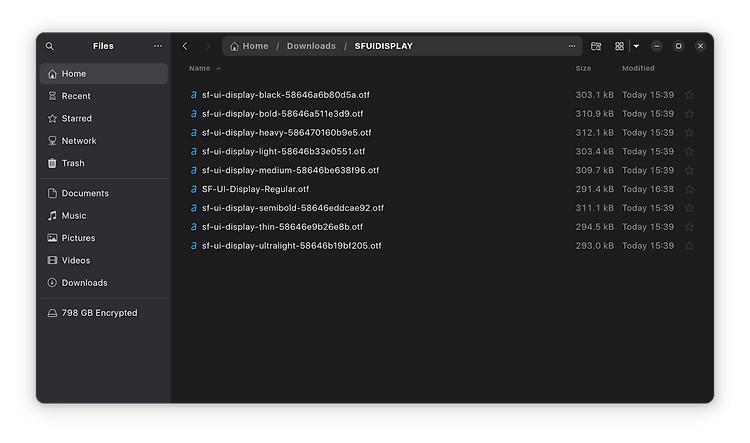Select sf-ui-display-heavy-586470160b9e5.otf
Viewport: 750px width, 443px height.
pos(287,133)
